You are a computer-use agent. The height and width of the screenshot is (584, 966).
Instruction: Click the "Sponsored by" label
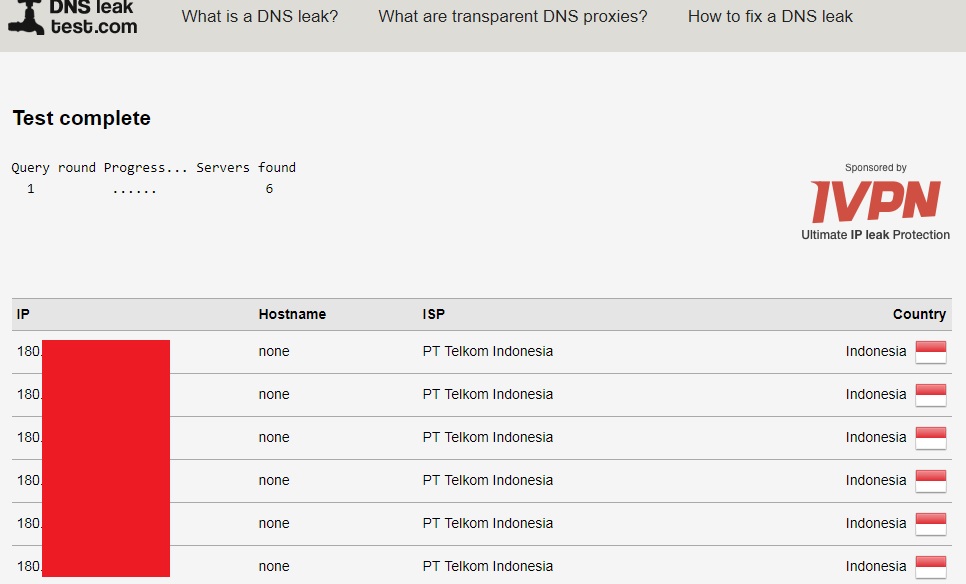tap(875, 168)
